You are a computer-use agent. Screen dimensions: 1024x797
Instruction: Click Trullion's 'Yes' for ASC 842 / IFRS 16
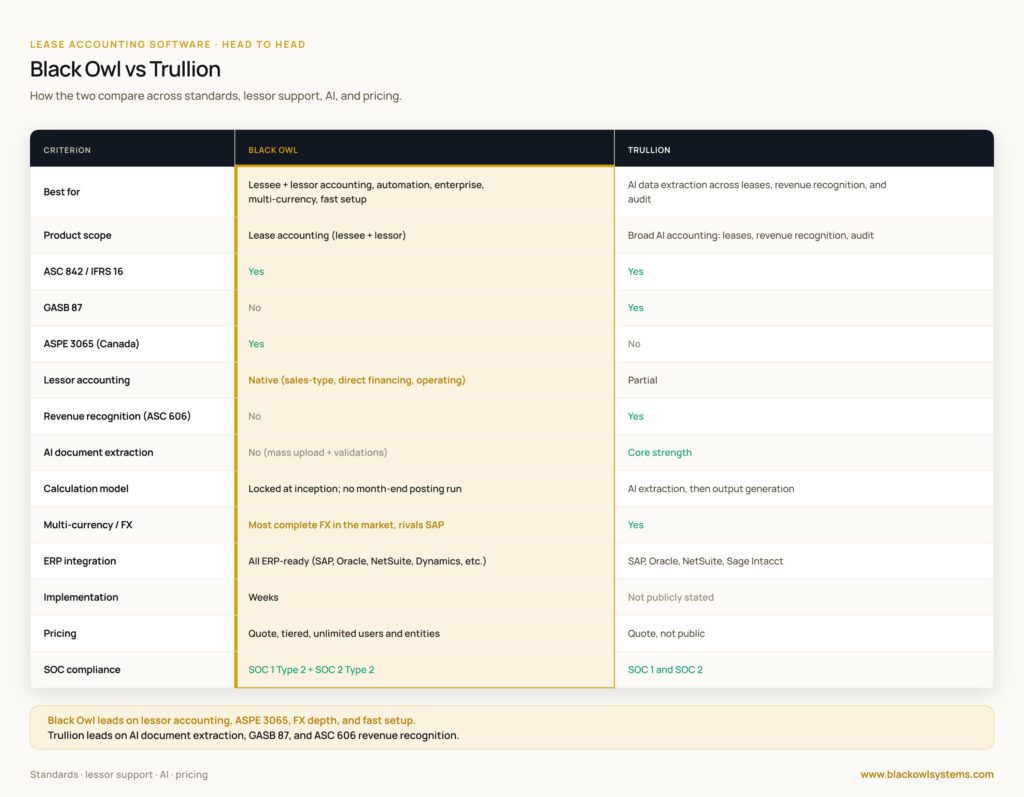[x=635, y=271]
